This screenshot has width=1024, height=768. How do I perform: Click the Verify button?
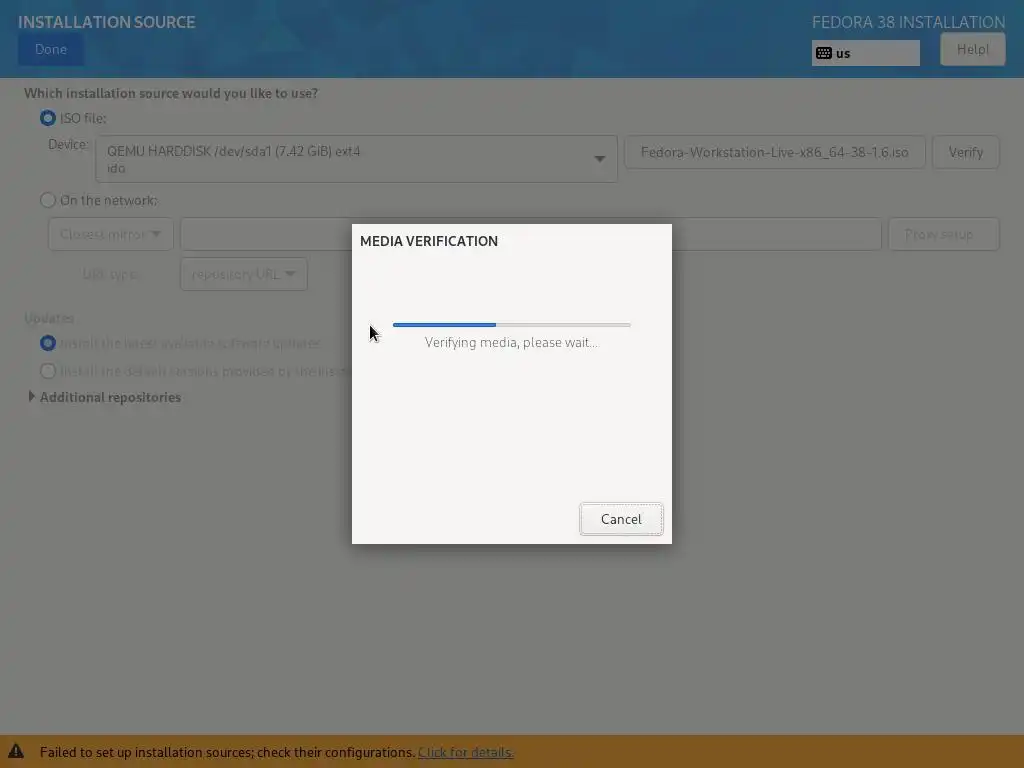pyautogui.click(x=965, y=152)
